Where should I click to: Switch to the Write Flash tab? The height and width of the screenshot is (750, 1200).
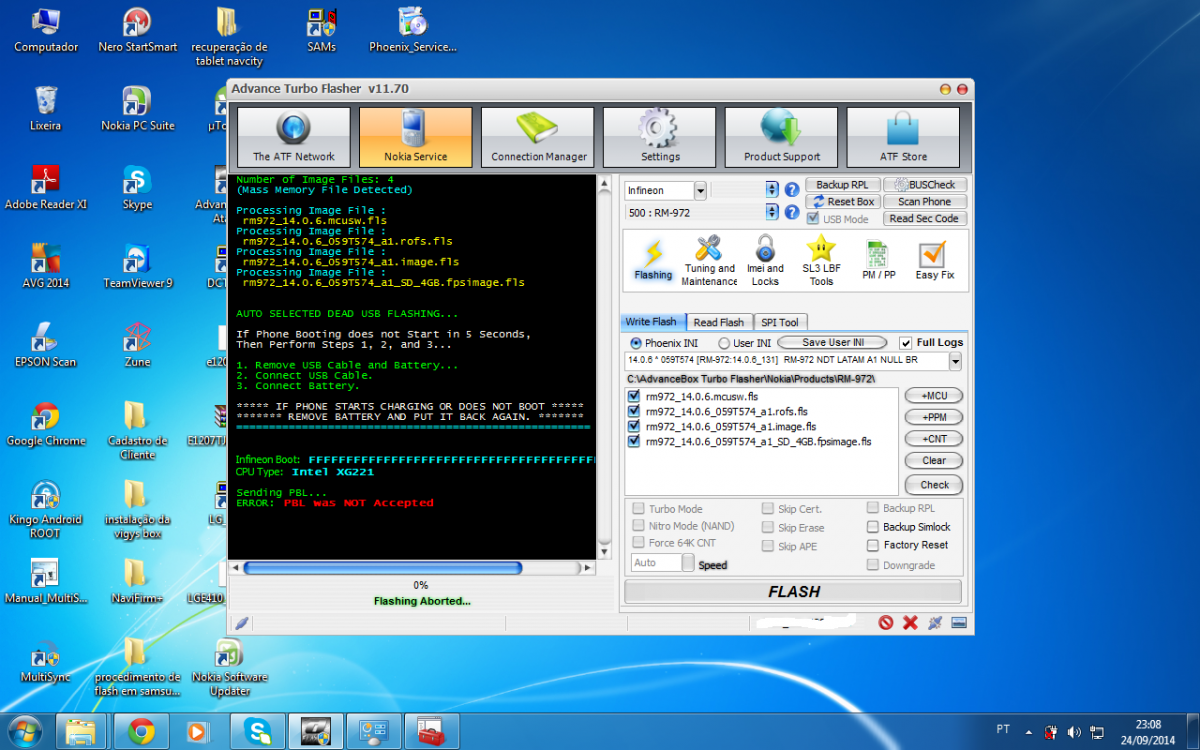pos(651,322)
